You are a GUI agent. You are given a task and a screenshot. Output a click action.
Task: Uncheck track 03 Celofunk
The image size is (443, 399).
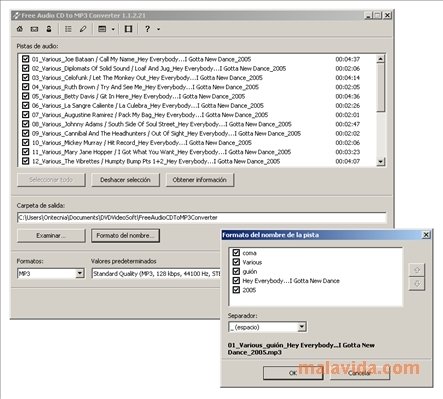coord(25,78)
